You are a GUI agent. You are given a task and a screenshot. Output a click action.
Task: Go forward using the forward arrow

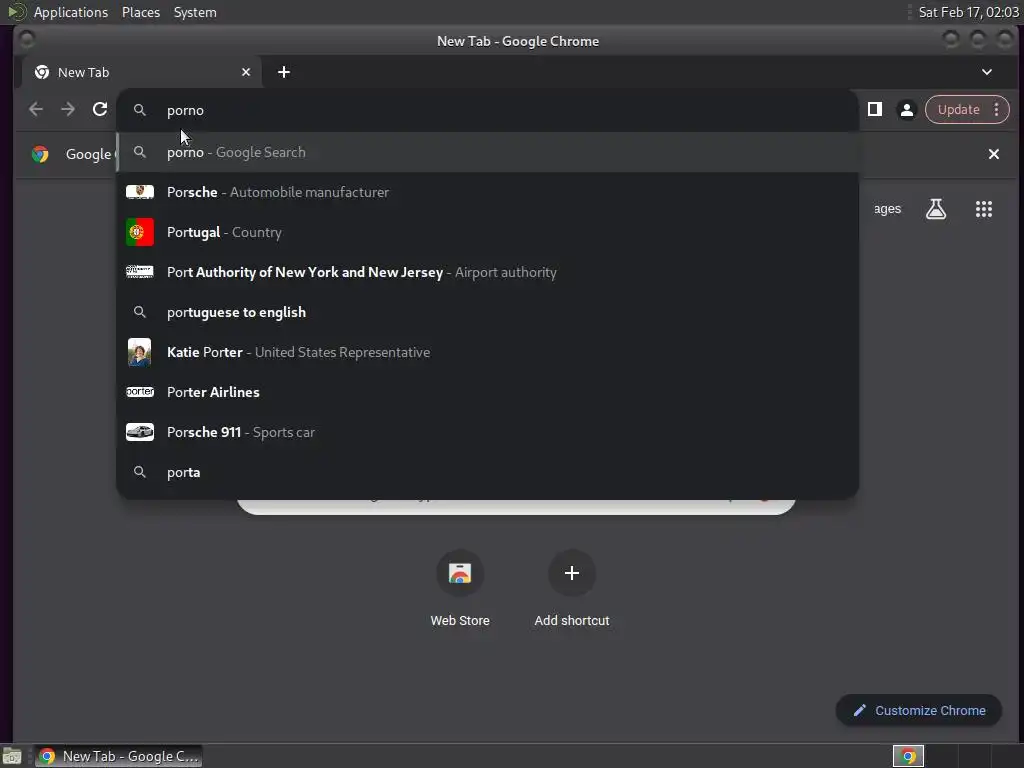pyautogui.click(x=68, y=109)
